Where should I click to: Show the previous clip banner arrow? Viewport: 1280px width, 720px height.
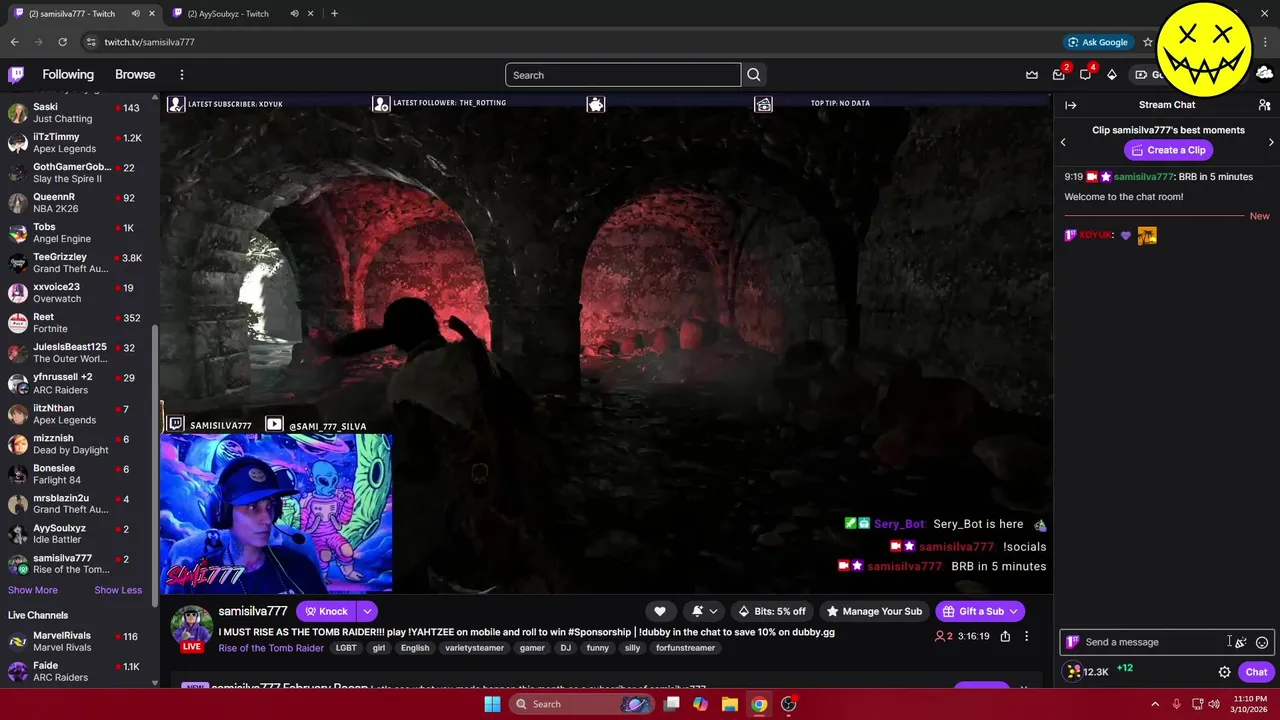point(1063,142)
